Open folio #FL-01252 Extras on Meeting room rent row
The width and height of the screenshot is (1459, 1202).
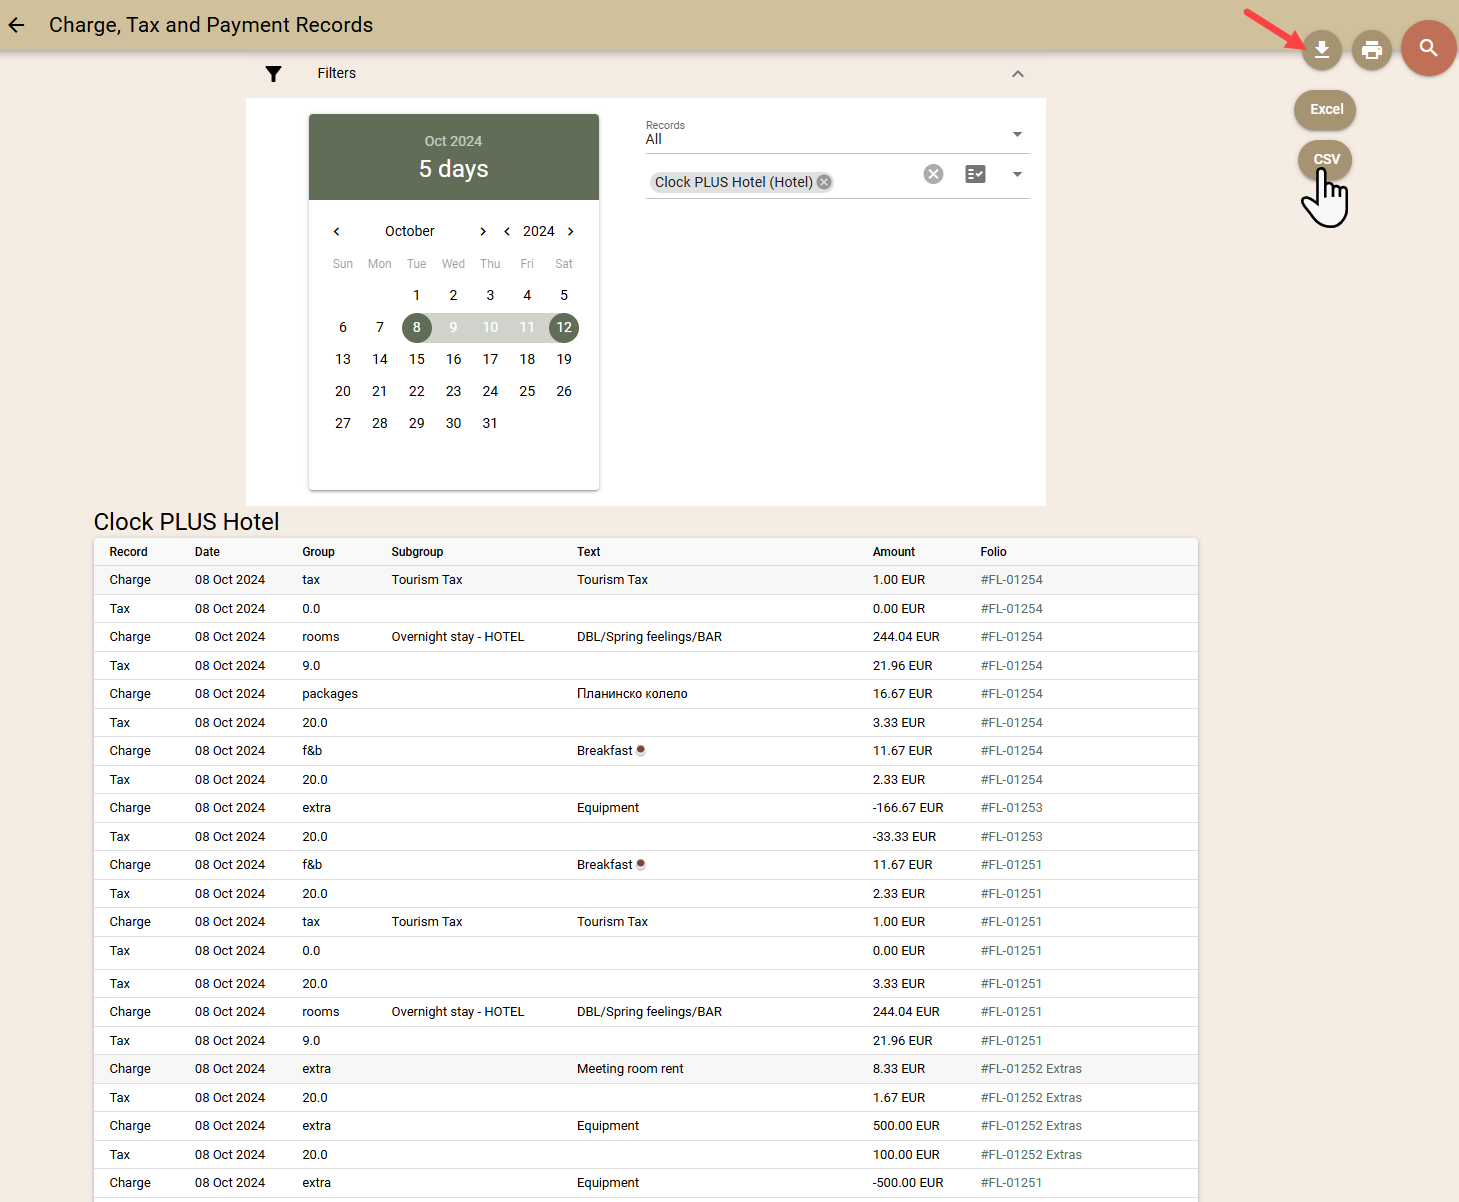coord(1031,1069)
